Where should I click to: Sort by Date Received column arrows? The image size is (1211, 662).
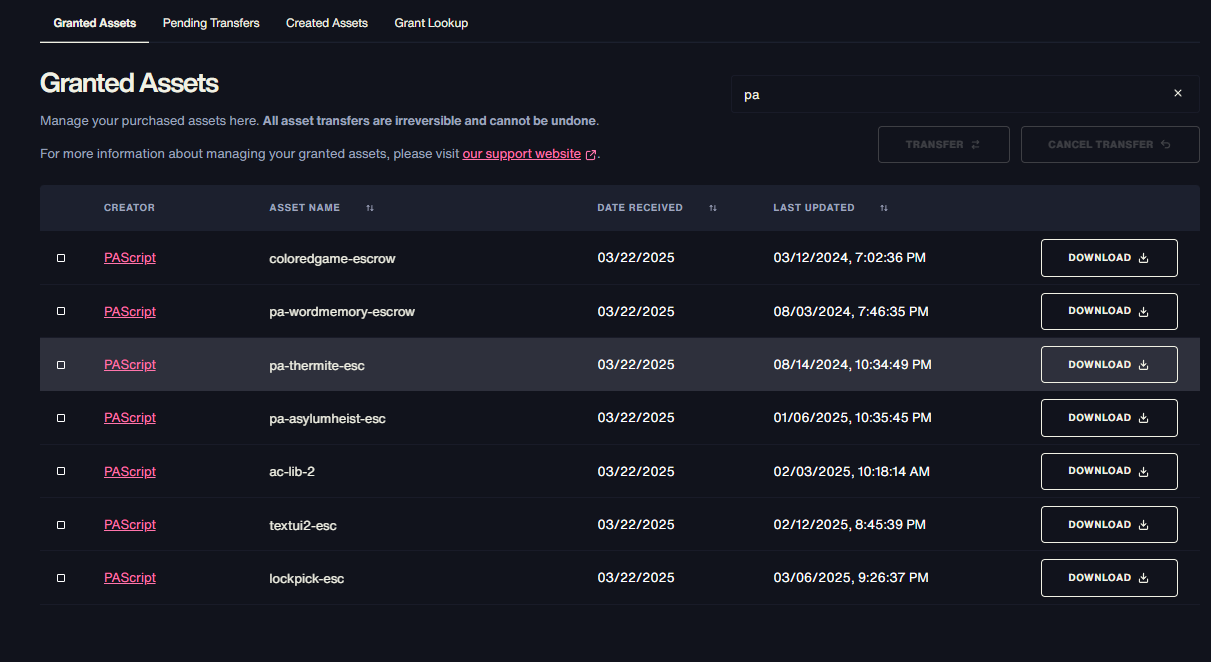[x=713, y=208]
